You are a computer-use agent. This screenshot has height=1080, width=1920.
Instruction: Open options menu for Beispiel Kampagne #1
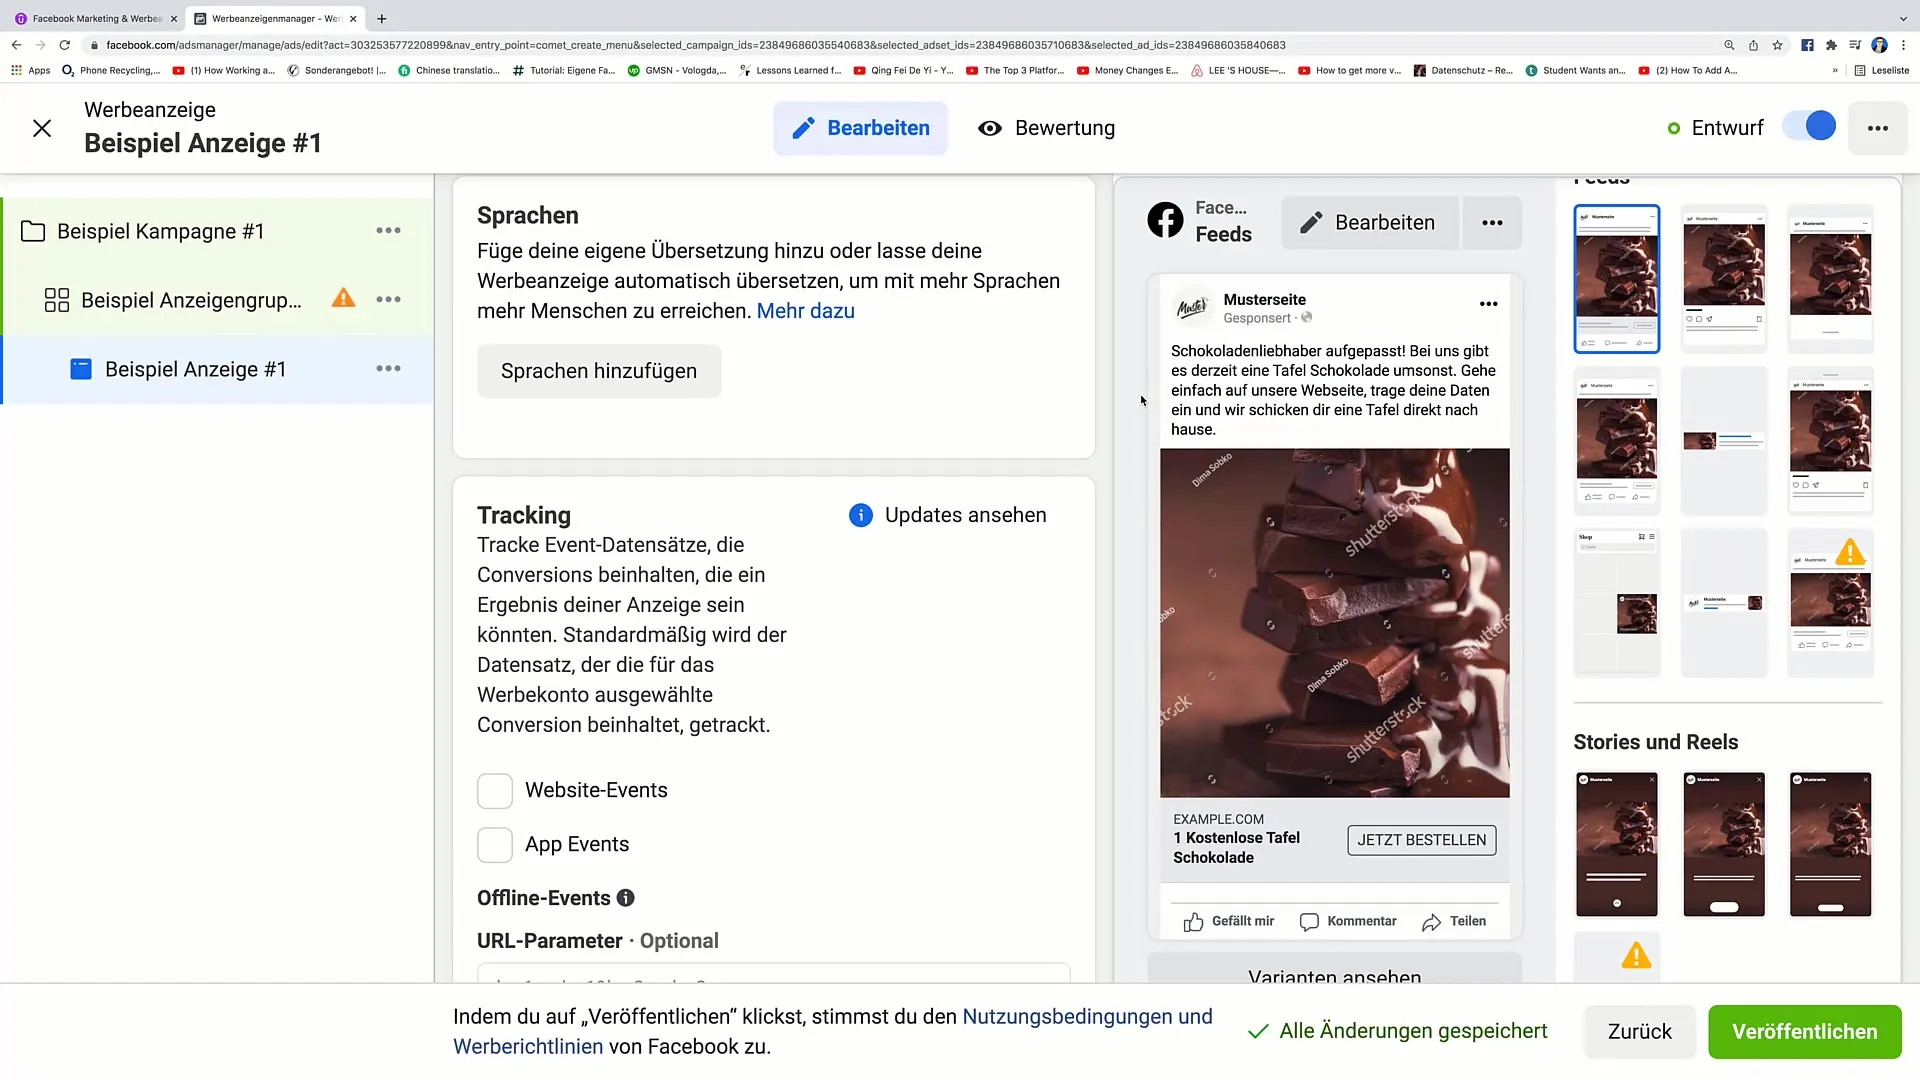pos(388,231)
